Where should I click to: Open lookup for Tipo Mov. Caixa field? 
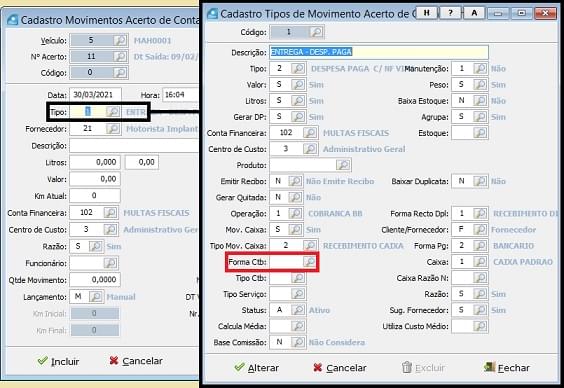point(310,246)
